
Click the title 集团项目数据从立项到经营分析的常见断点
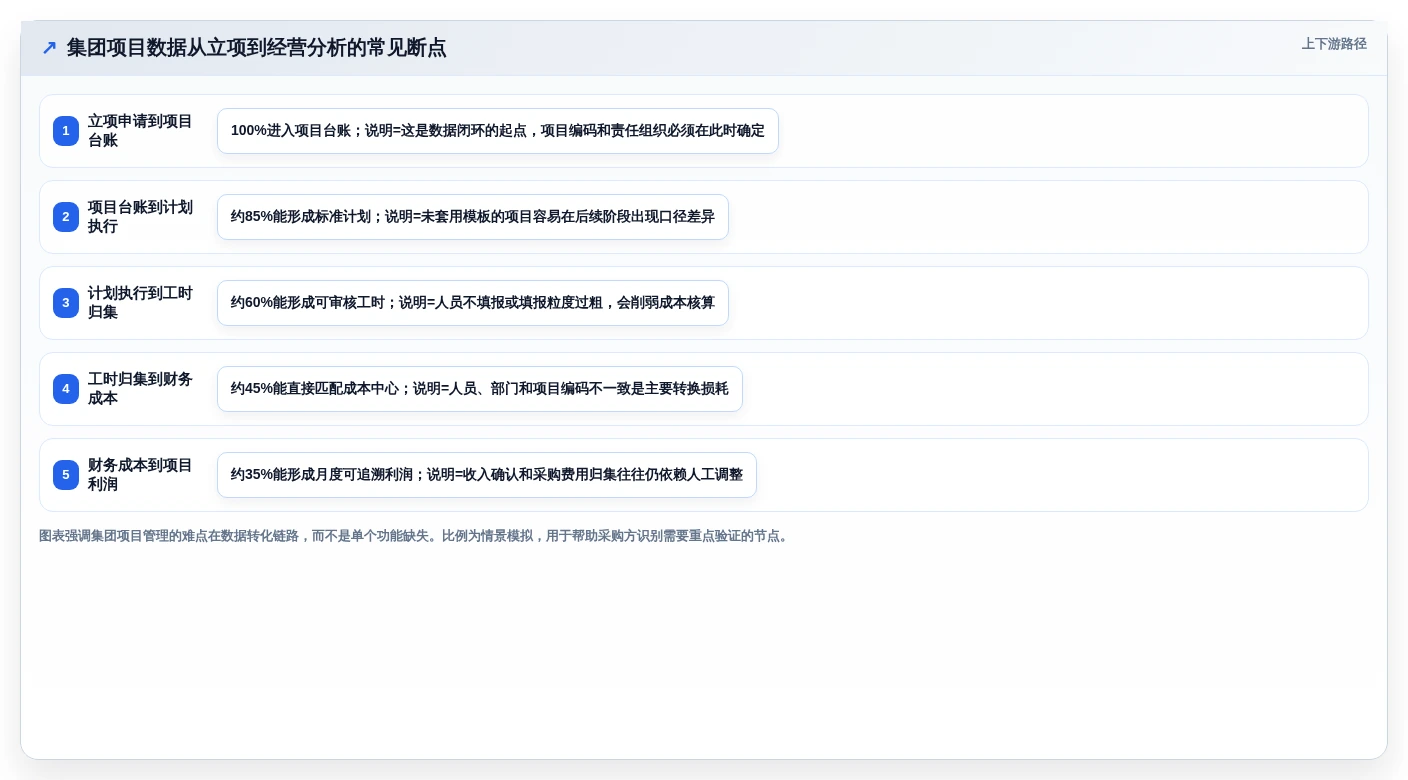(x=256, y=48)
